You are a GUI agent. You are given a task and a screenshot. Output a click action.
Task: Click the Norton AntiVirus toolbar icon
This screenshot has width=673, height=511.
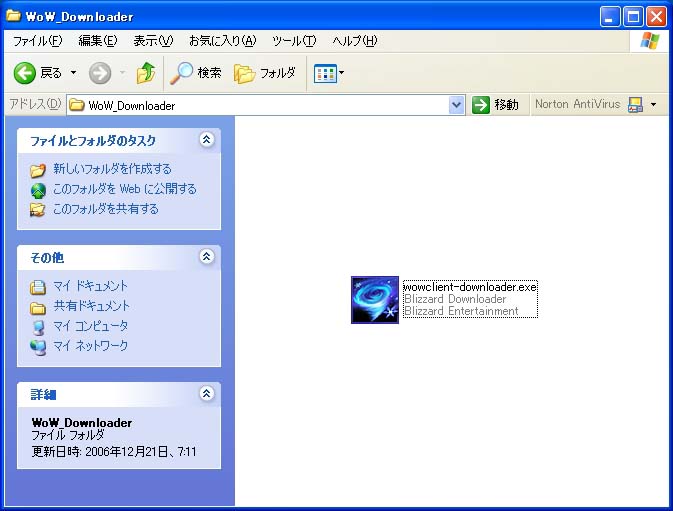[635, 104]
